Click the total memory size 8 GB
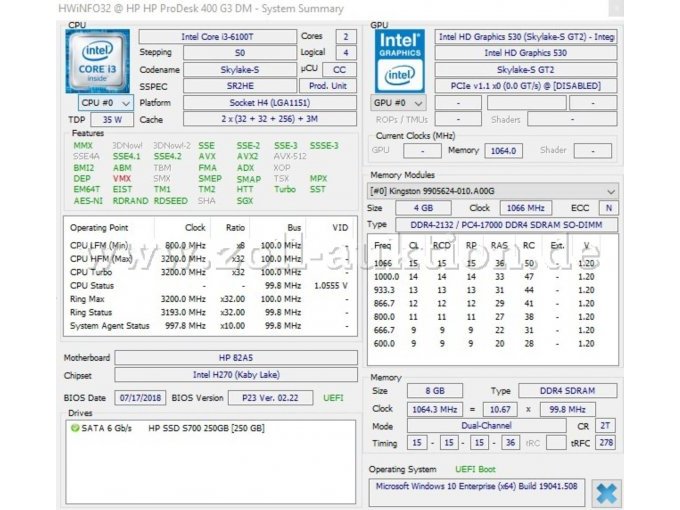The width and height of the screenshot is (680, 510). pyautogui.click(x=435, y=391)
